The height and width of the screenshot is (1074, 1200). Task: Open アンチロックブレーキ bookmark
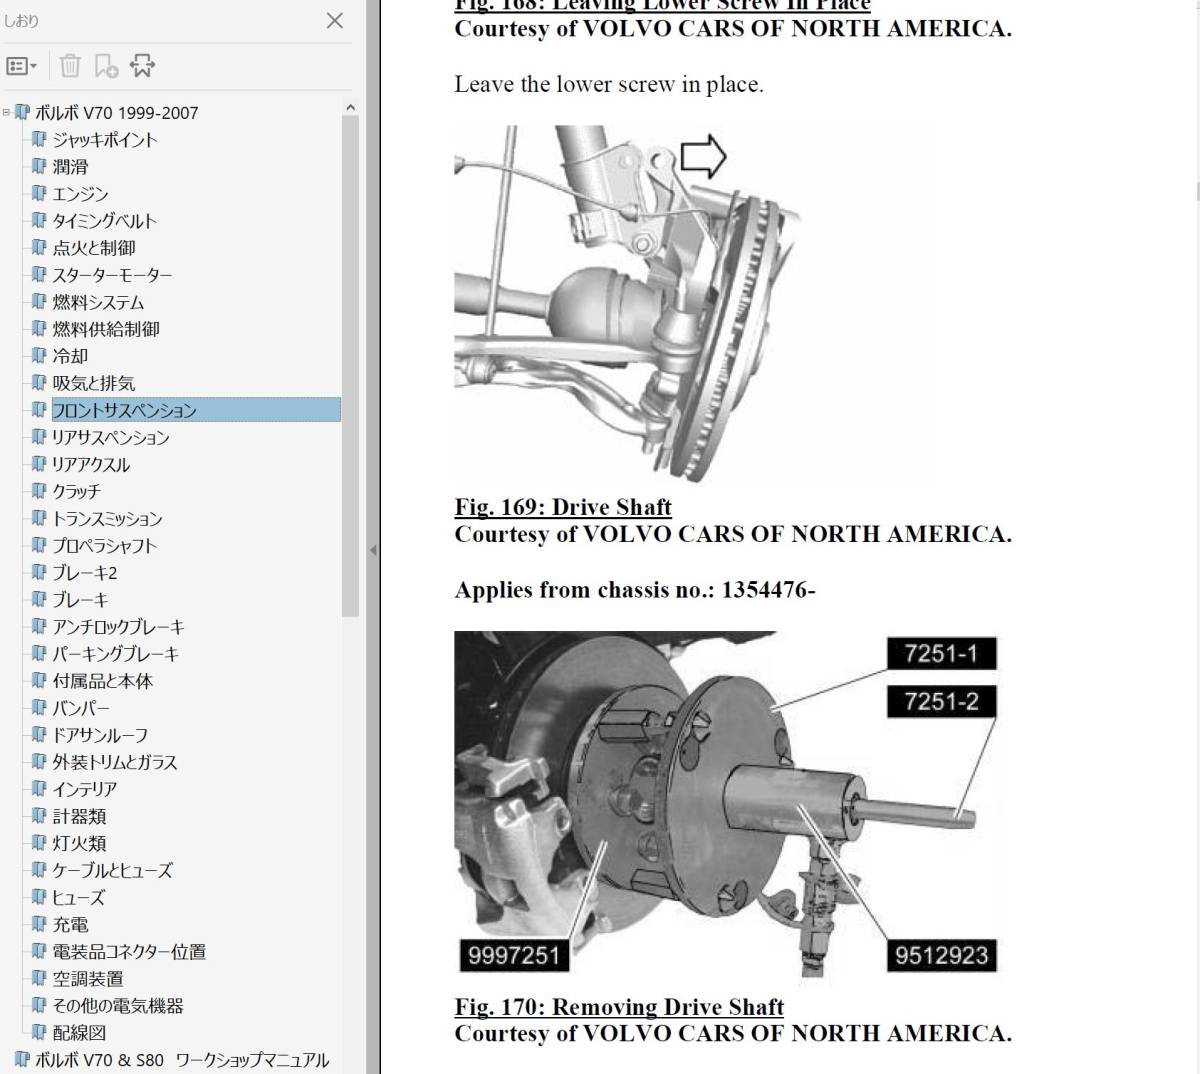tap(118, 626)
